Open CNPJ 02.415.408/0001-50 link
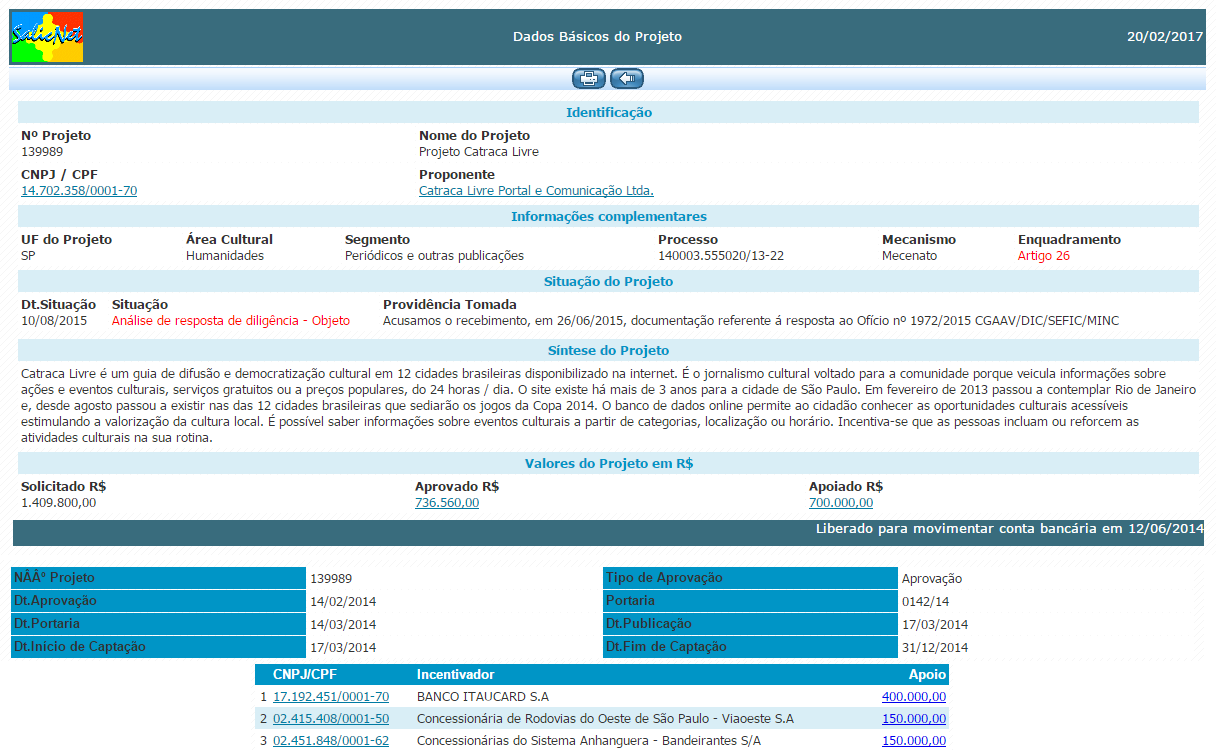This screenshot has width=1216, height=750. 331,718
